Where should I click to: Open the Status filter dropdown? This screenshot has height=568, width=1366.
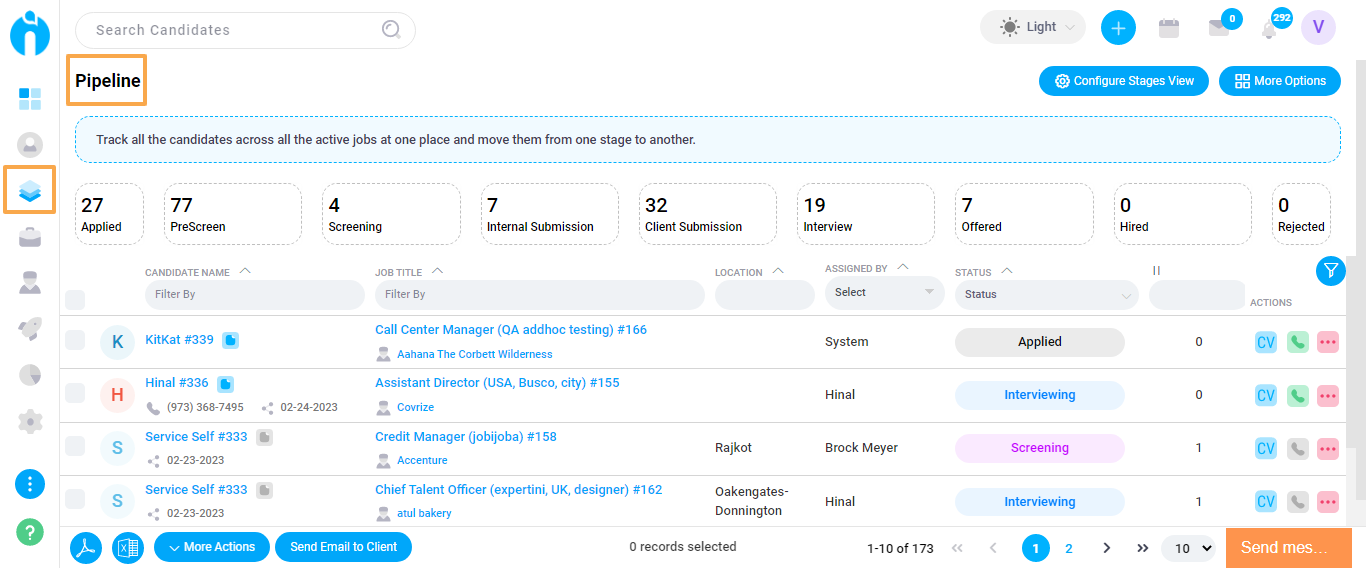click(1047, 294)
